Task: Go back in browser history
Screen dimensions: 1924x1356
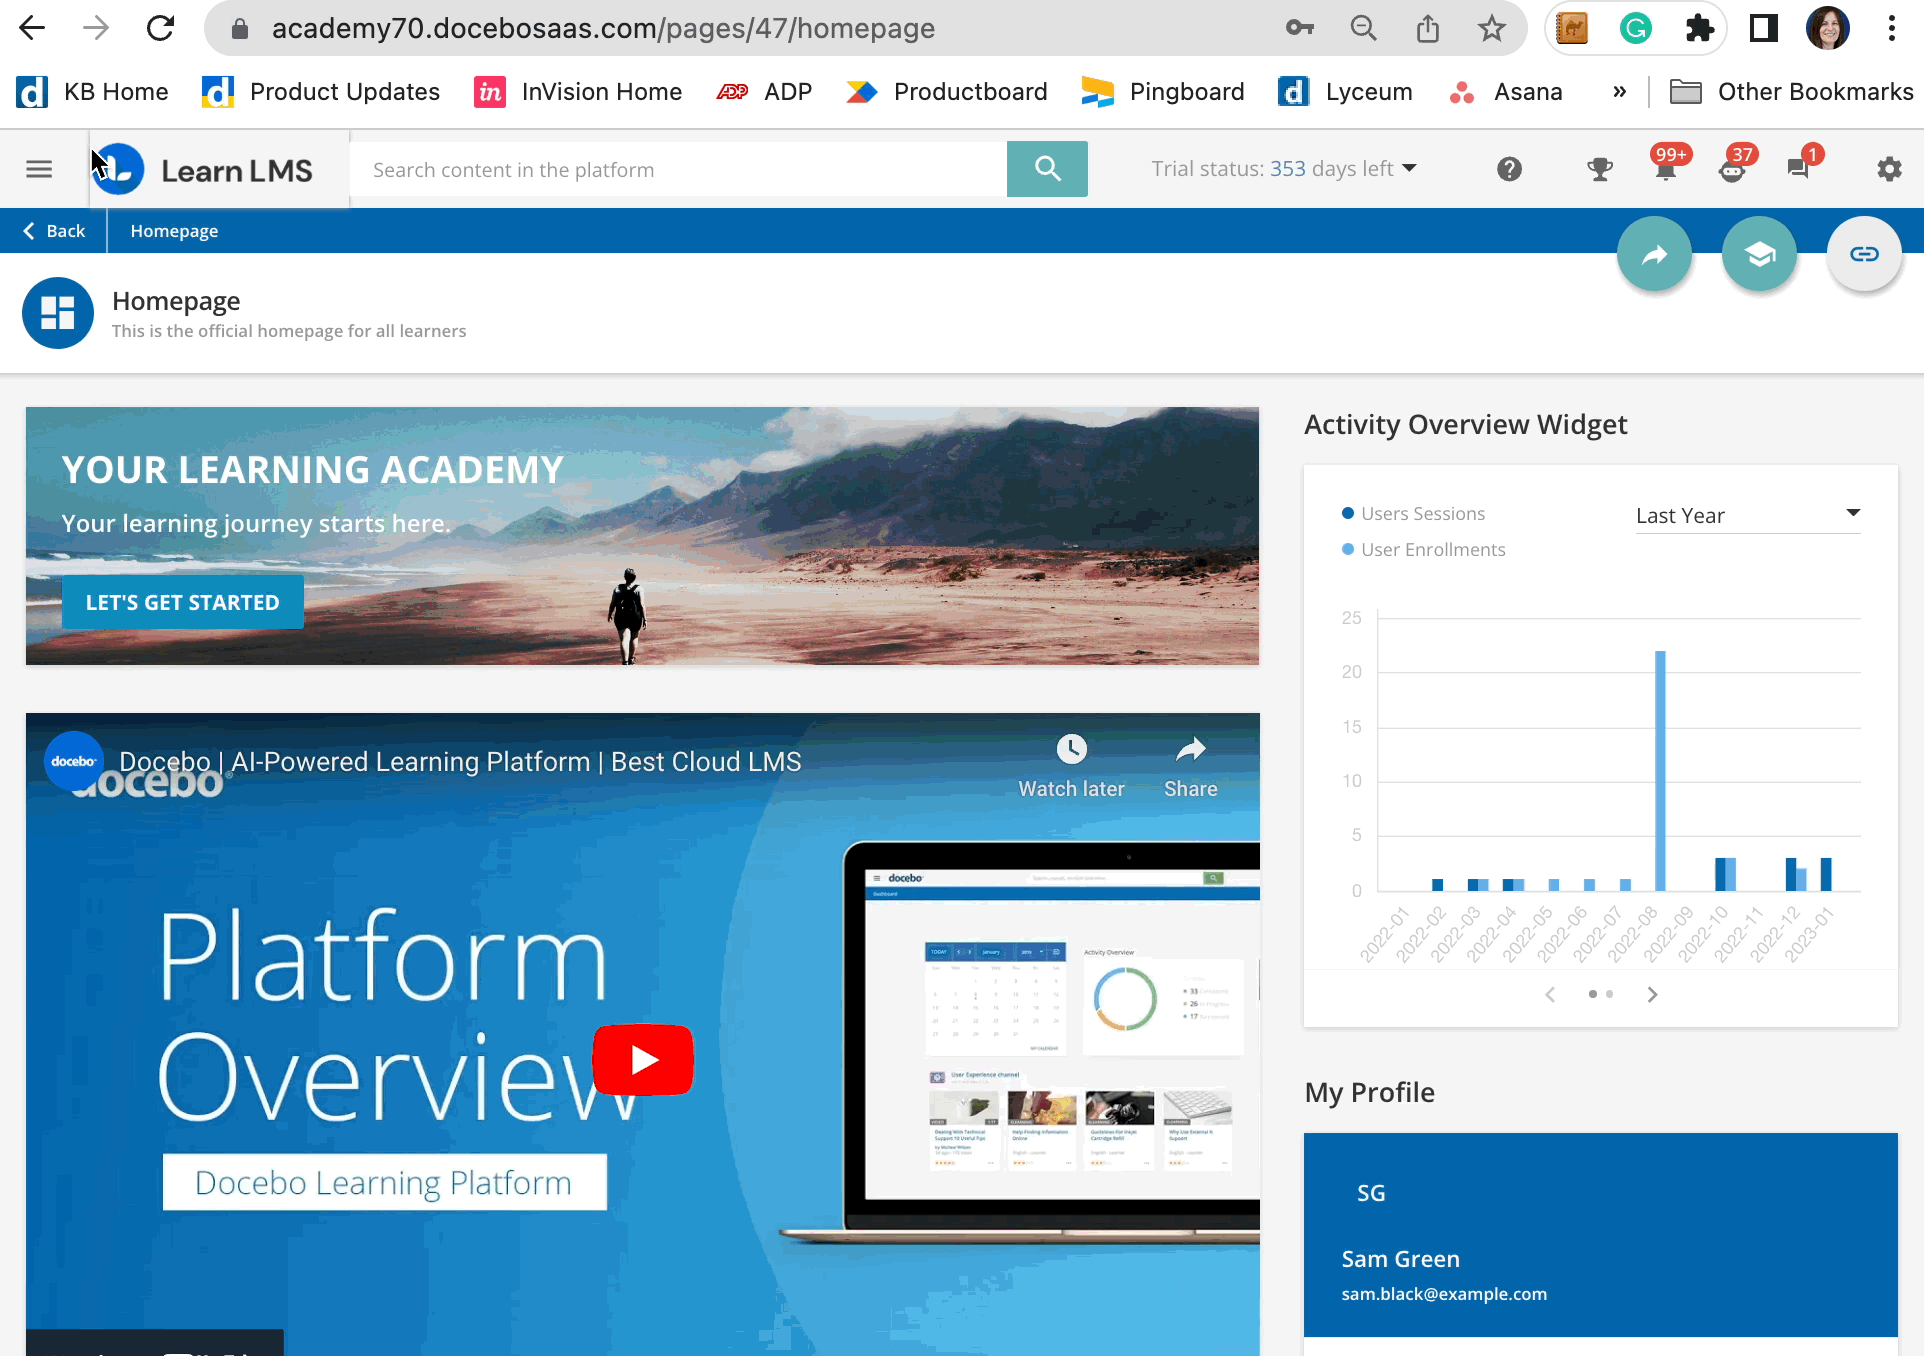Action: point(32,28)
